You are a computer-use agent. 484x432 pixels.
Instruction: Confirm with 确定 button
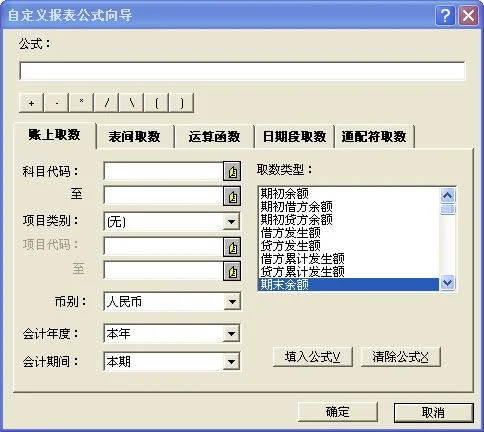coord(337,412)
